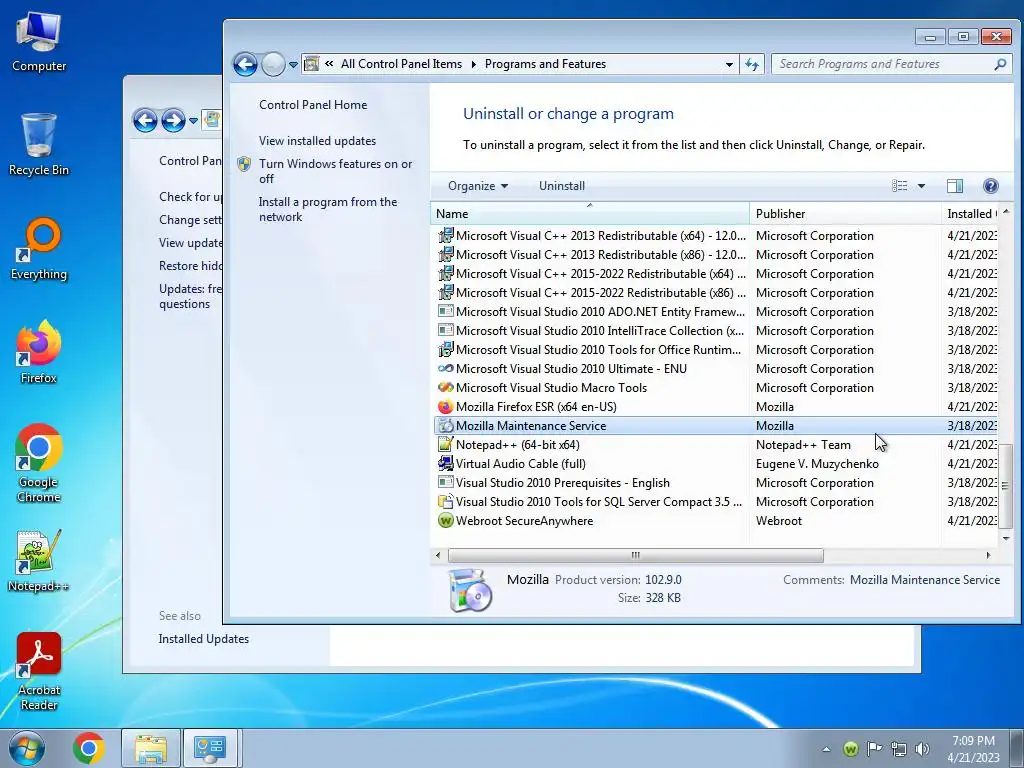Image resolution: width=1024 pixels, height=768 pixels.
Task: Launch Firefox from the desktop shortcut
Action: 39,352
